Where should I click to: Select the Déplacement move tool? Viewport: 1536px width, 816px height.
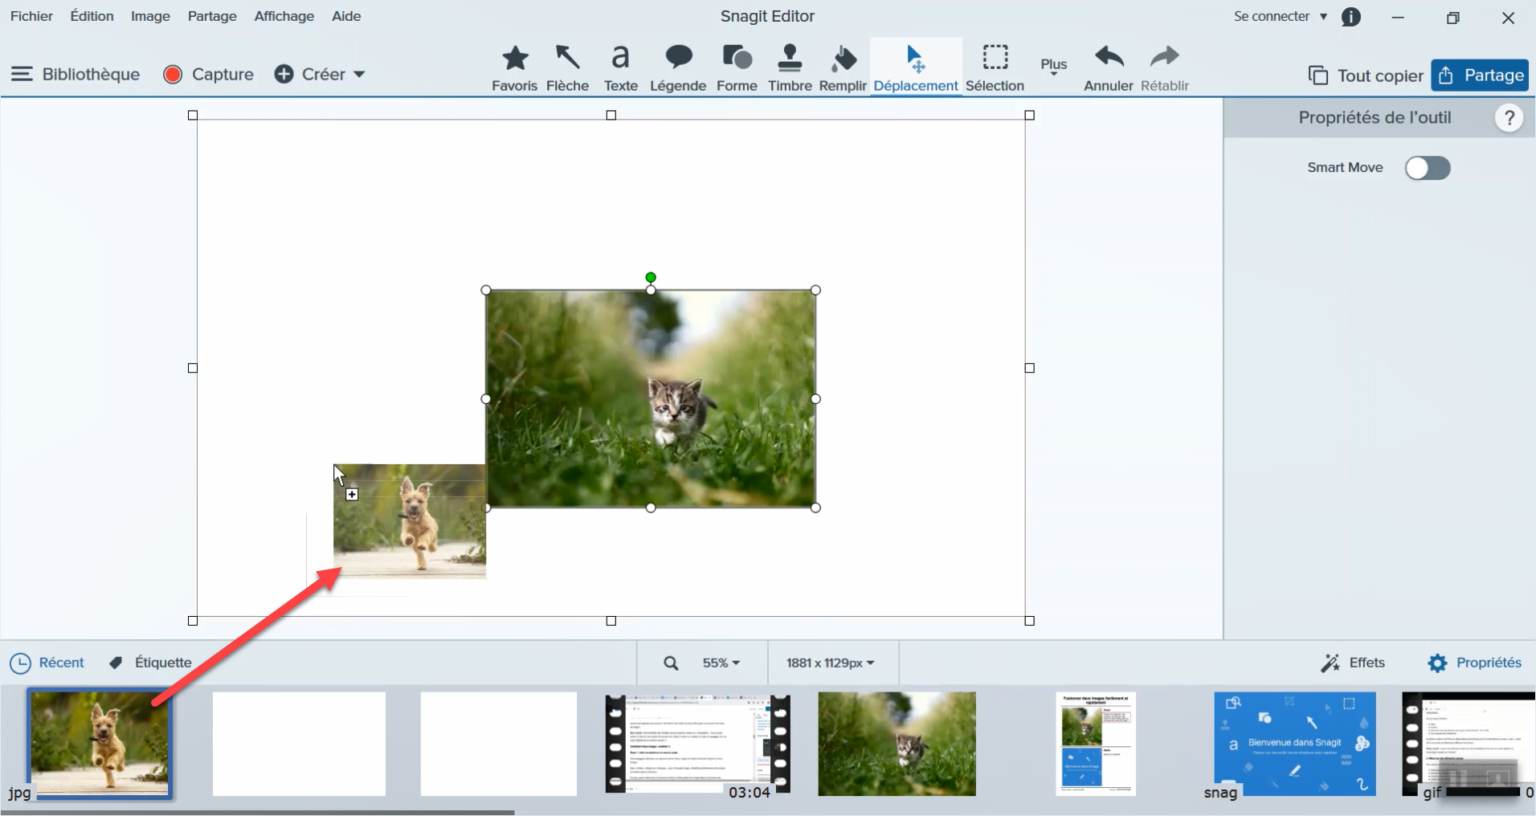(x=916, y=68)
